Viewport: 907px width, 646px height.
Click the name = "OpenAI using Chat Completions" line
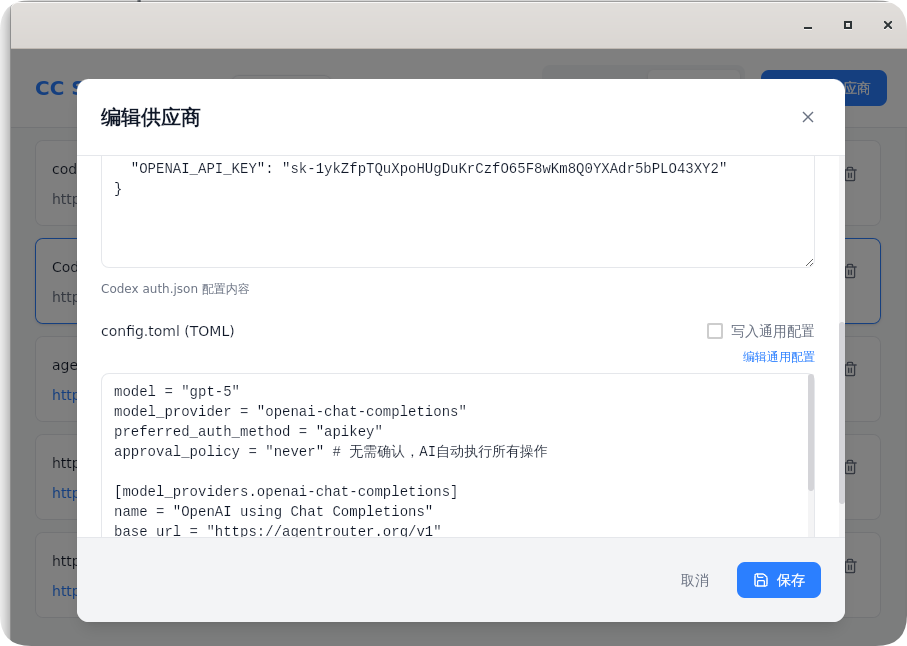click(x=273, y=511)
